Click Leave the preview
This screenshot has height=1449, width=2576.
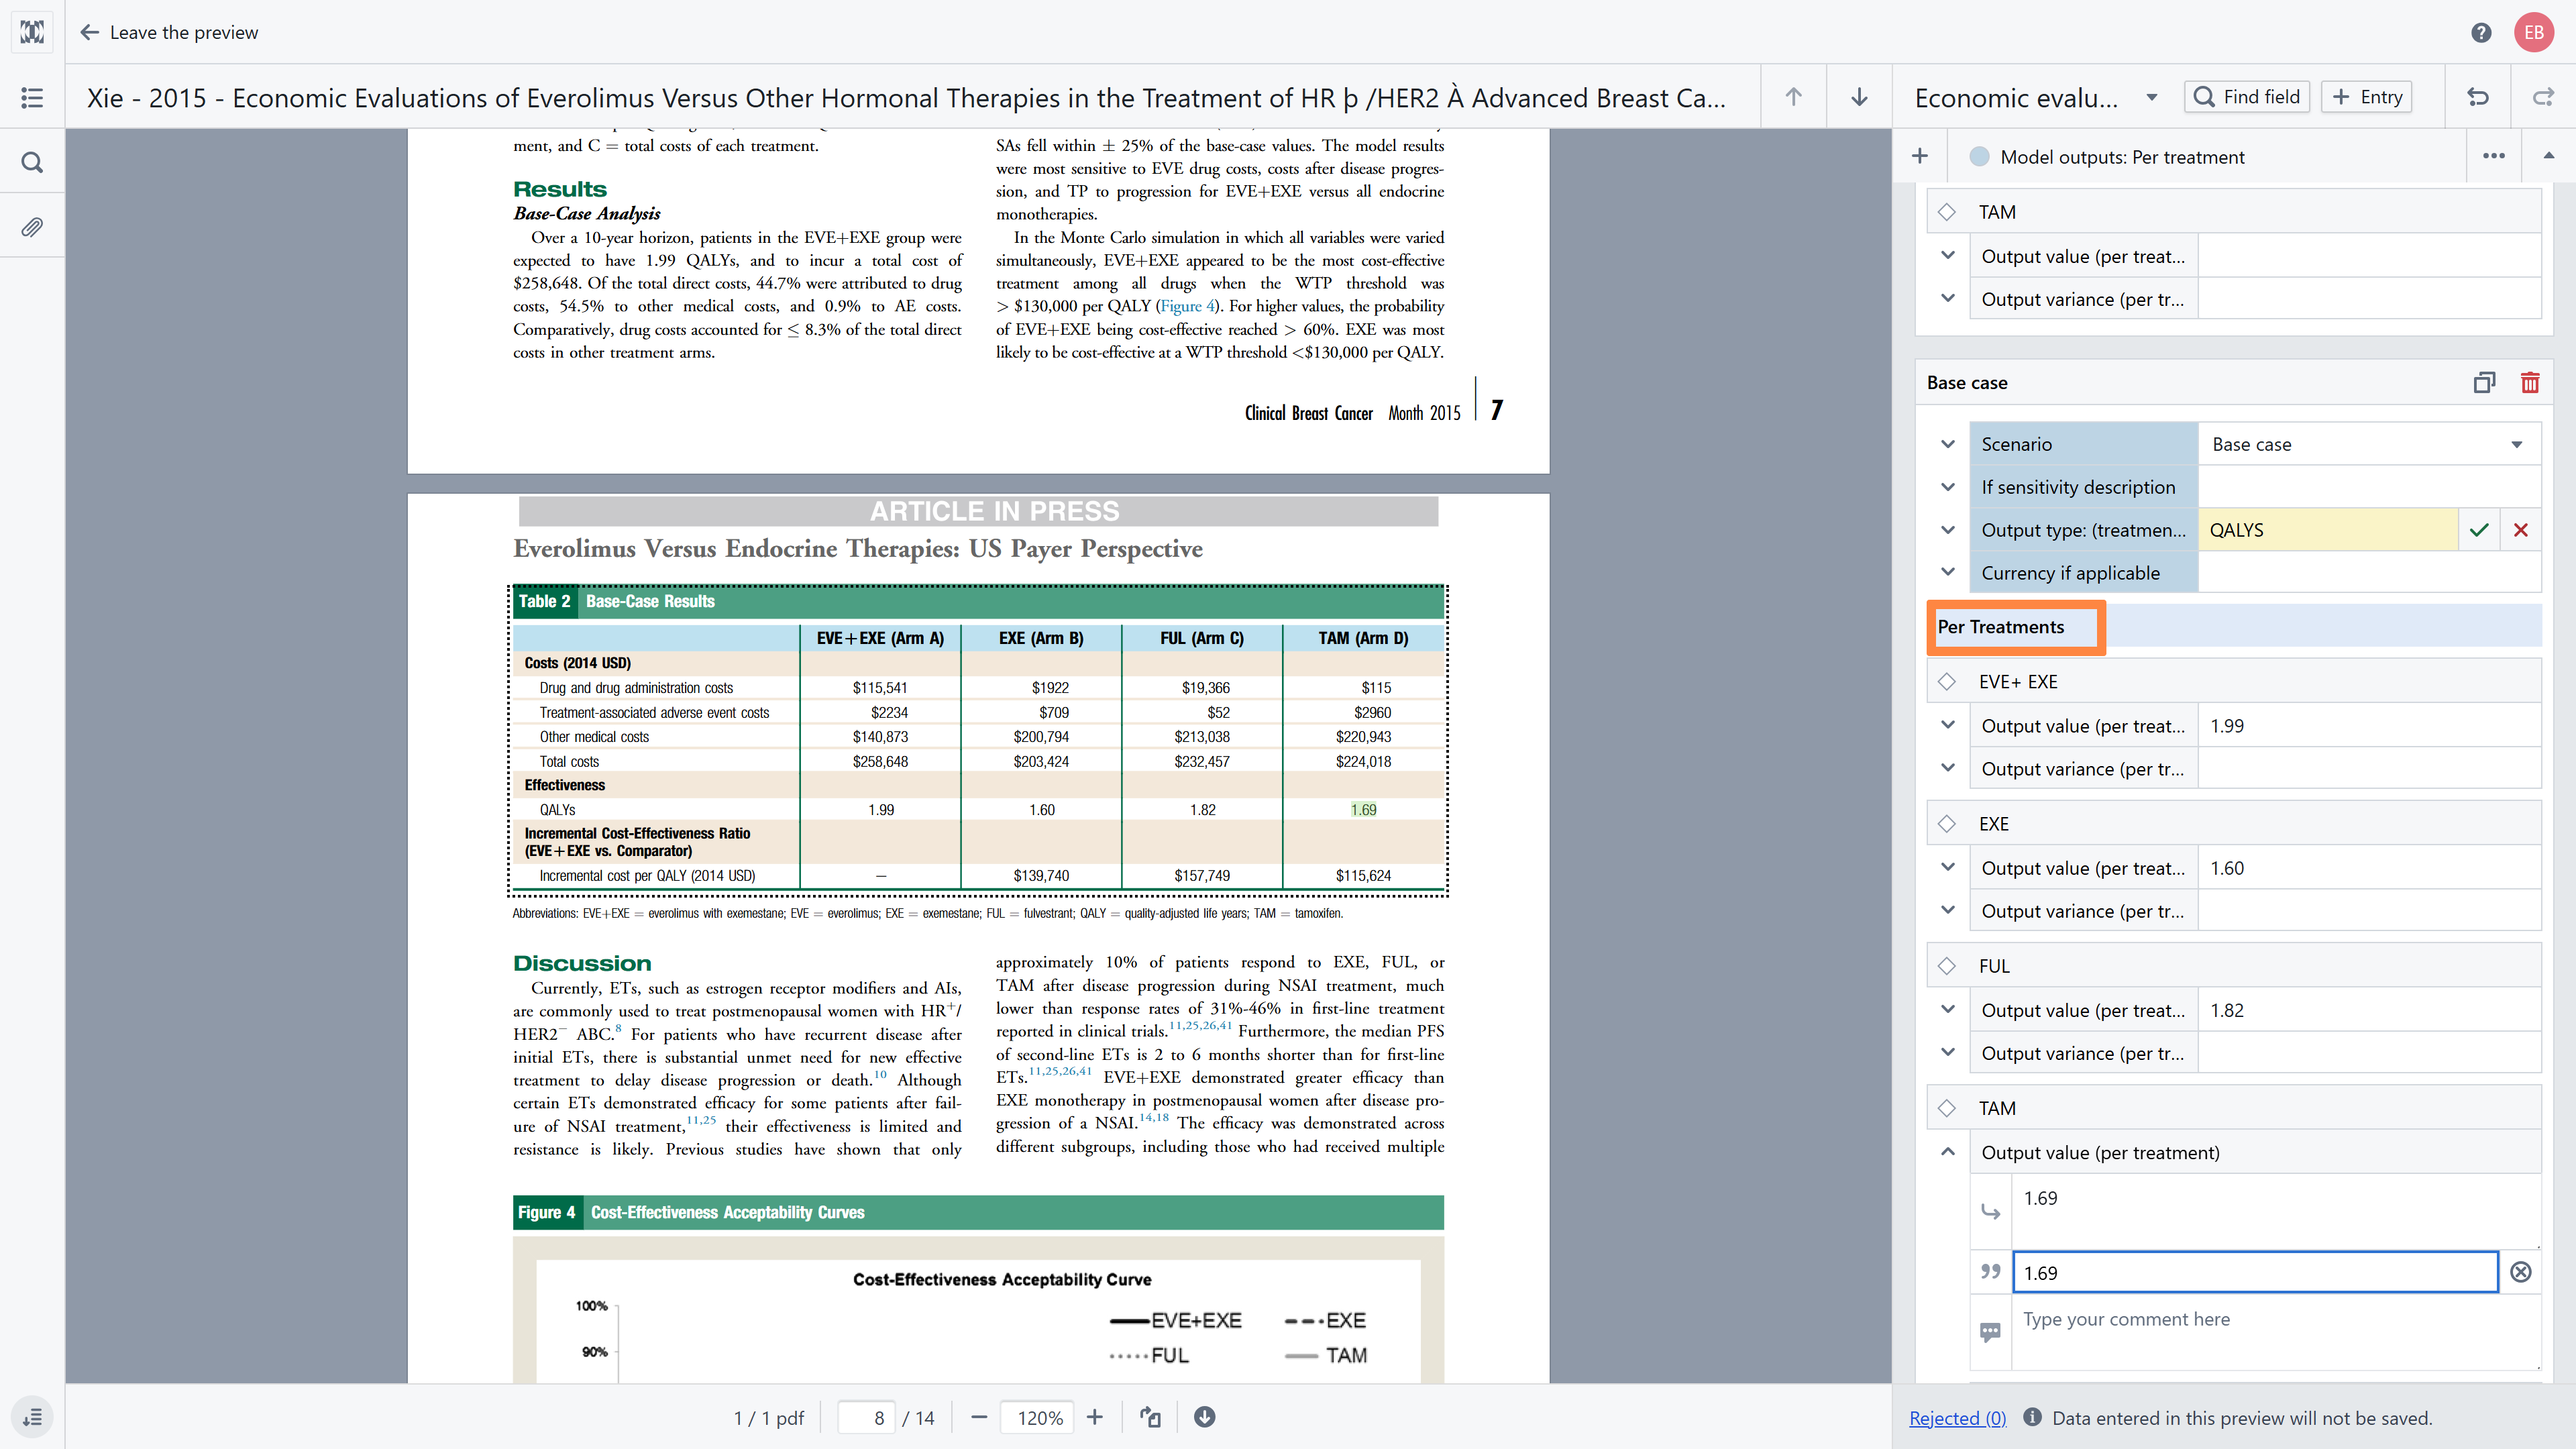coord(168,32)
